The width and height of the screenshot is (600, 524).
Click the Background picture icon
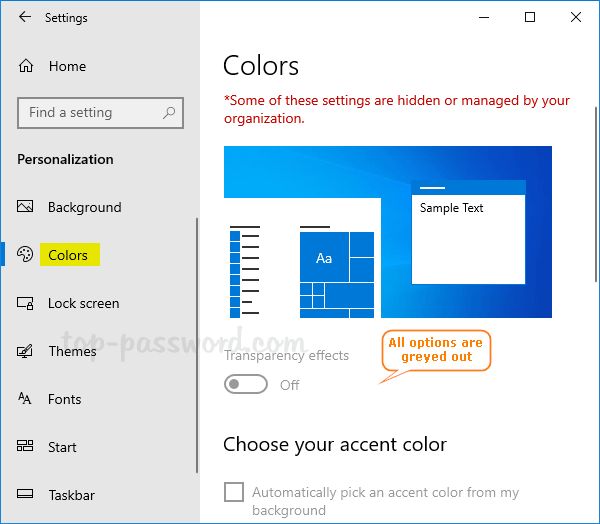point(26,207)
